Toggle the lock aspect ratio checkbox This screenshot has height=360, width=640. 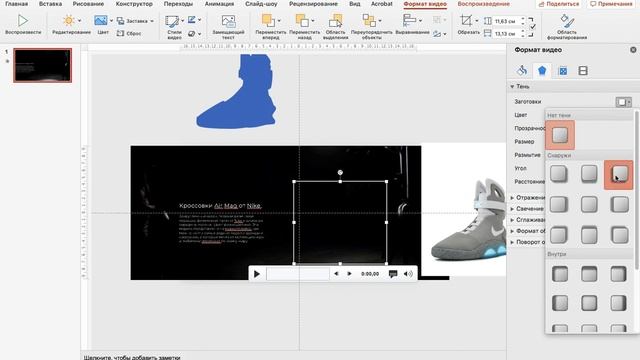(533, 27)
